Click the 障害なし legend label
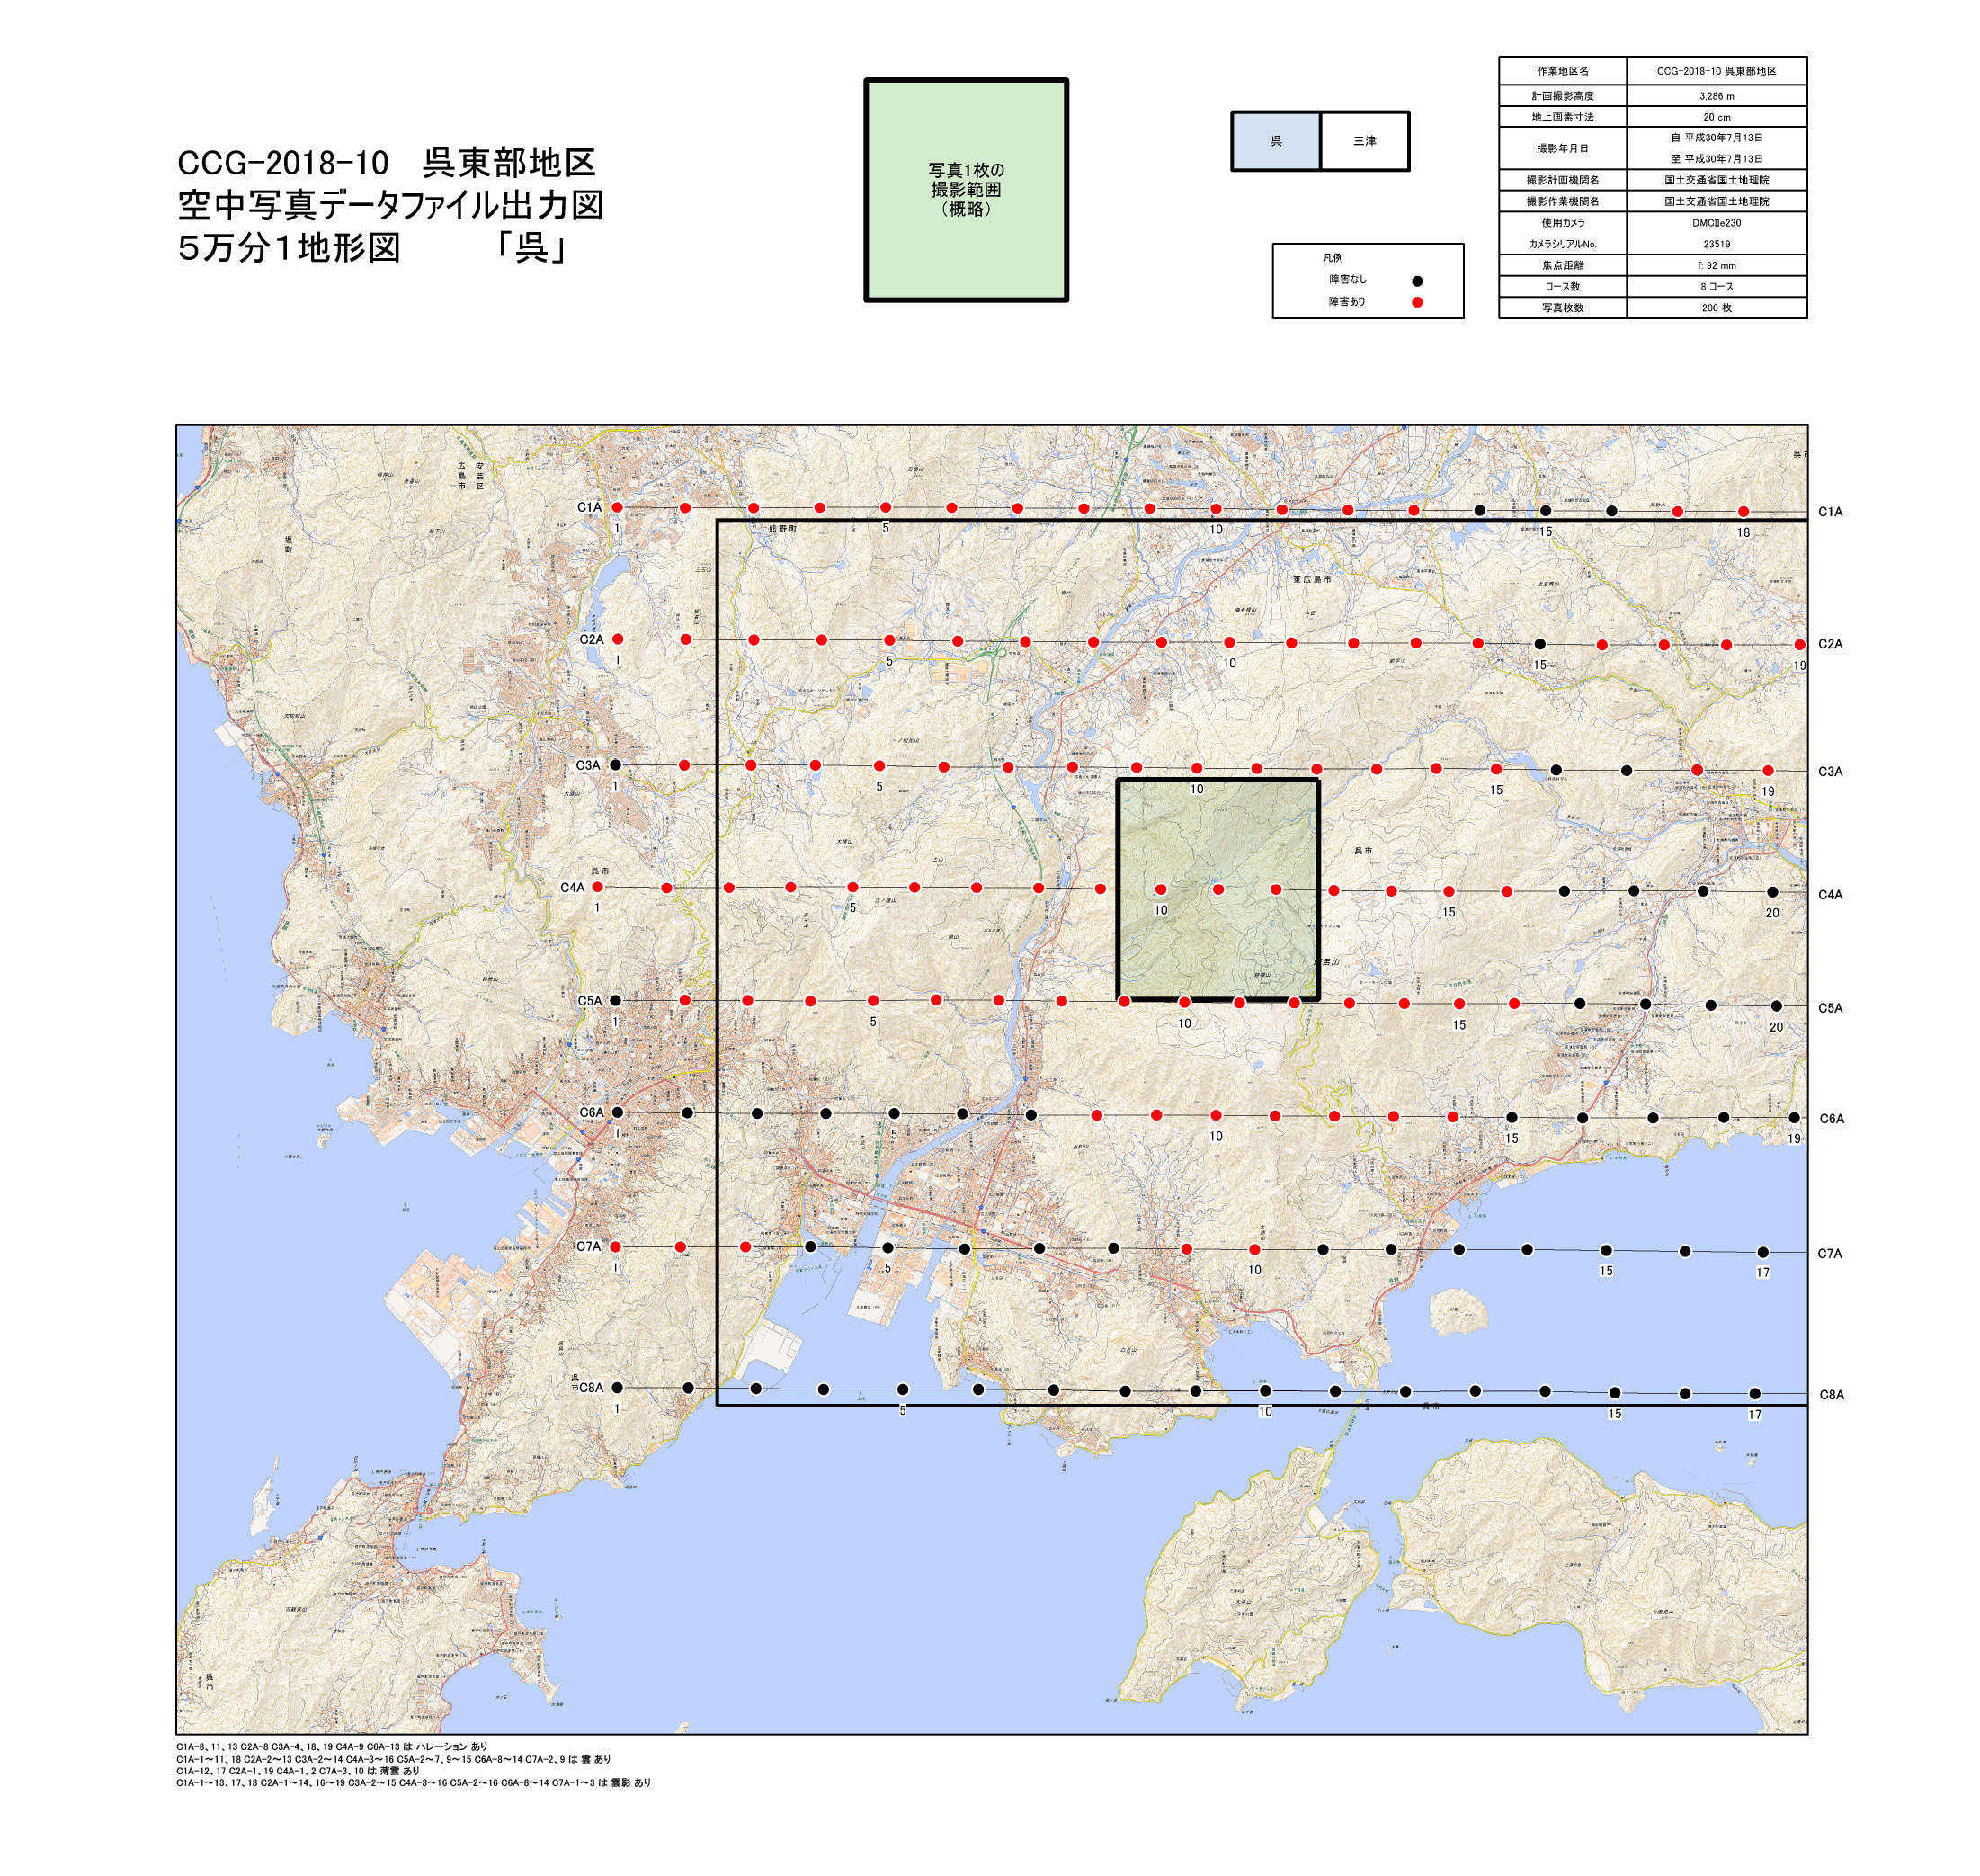 (x=1347, y=280)
